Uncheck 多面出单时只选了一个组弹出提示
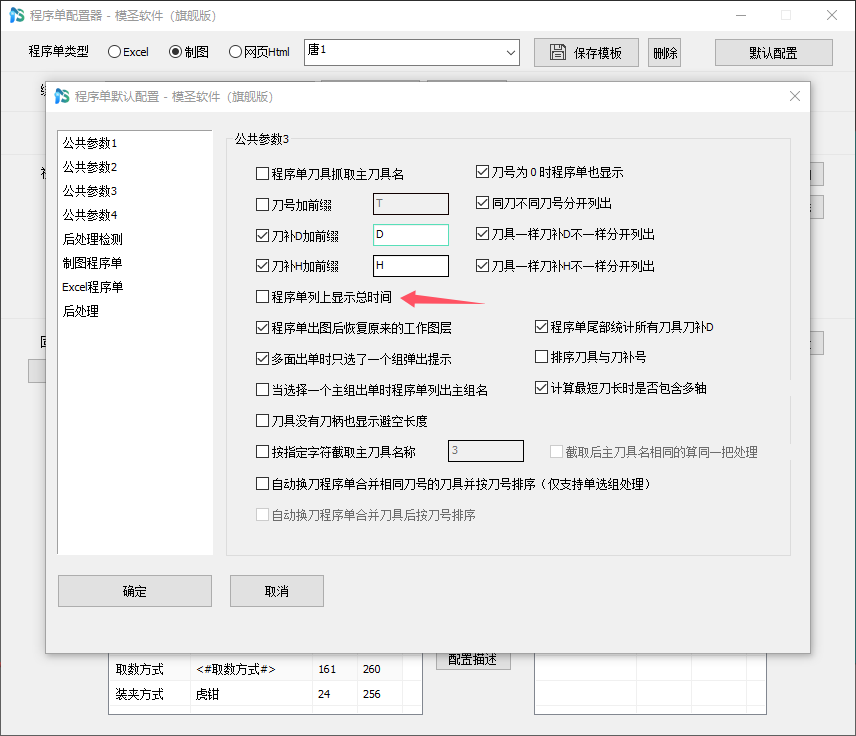The image size is (856, 736). pyautogui.click(x=263, y=359)
